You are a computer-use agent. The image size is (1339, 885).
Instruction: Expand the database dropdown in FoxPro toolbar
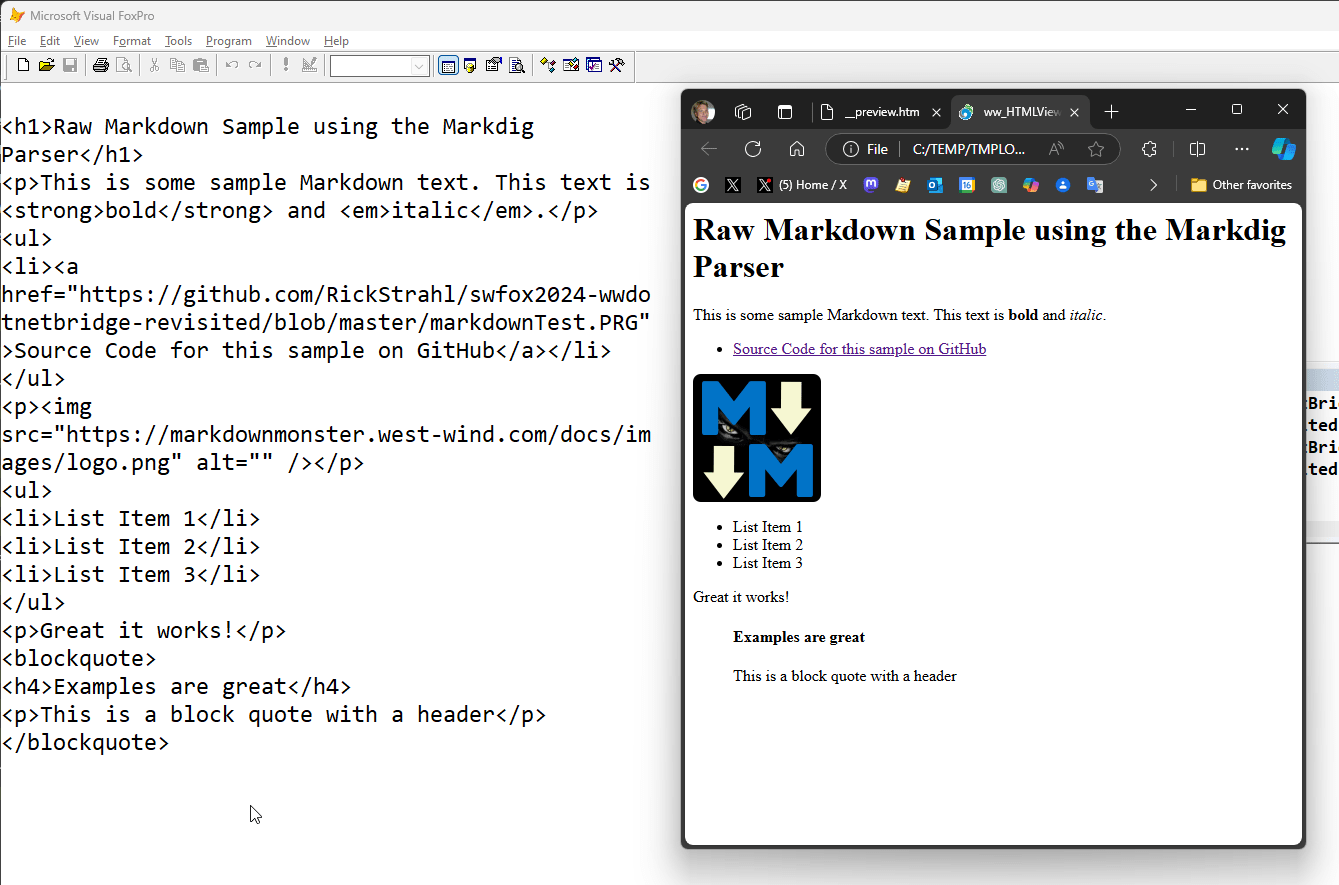pyautogui.click(x=419, y=66)
